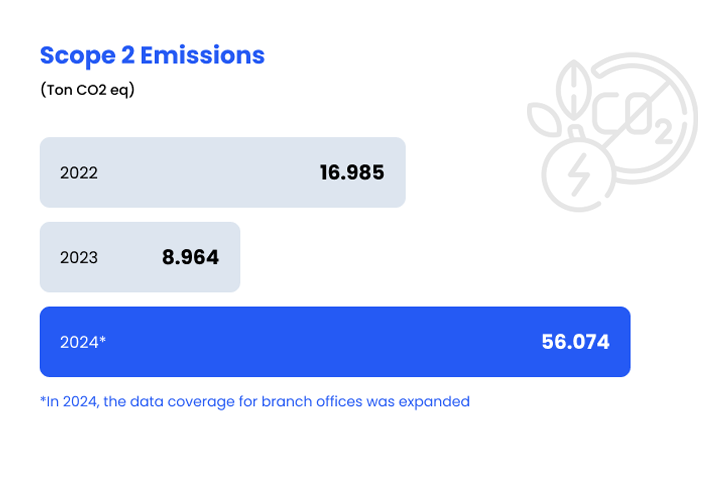Image resolution: width=728 pixels, height=489 pixels.
Task: Click the branch offices footnote text
Action: [x=255, y=401]
